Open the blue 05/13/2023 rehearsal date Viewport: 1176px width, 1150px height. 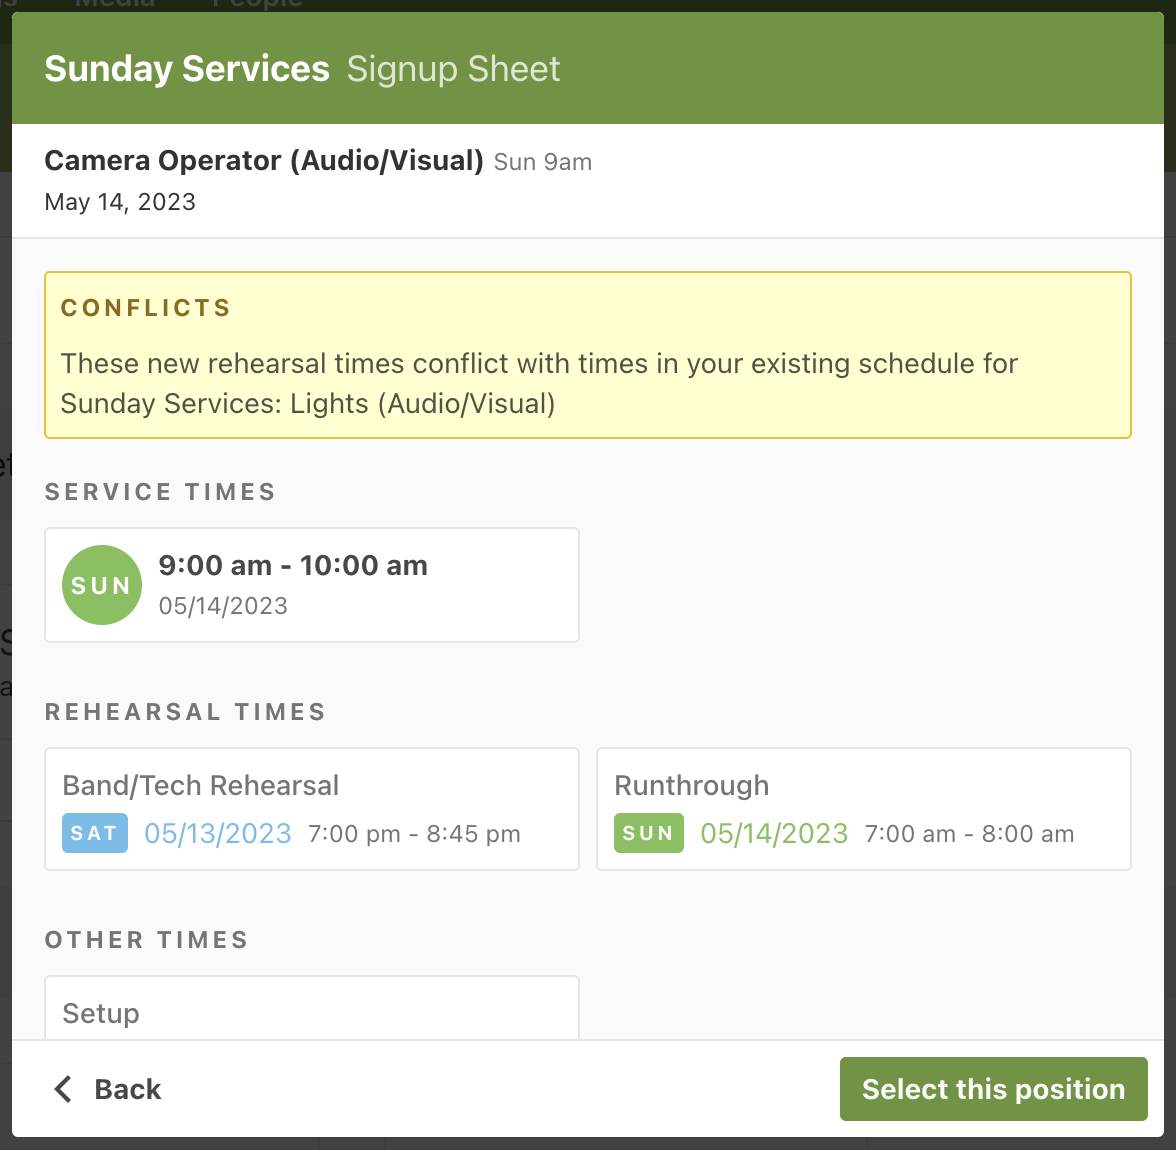(x=218, y=833)
